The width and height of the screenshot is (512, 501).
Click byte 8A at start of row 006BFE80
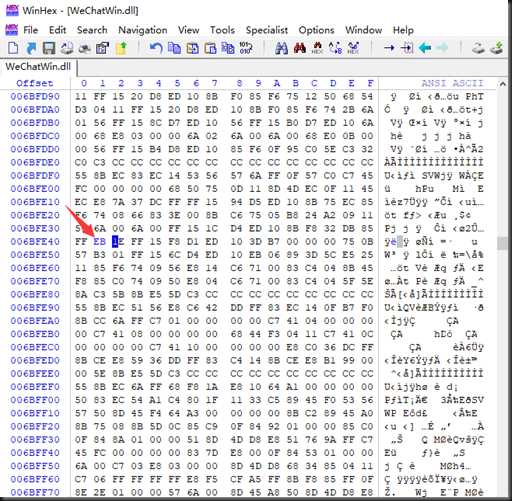coord(81,294)
